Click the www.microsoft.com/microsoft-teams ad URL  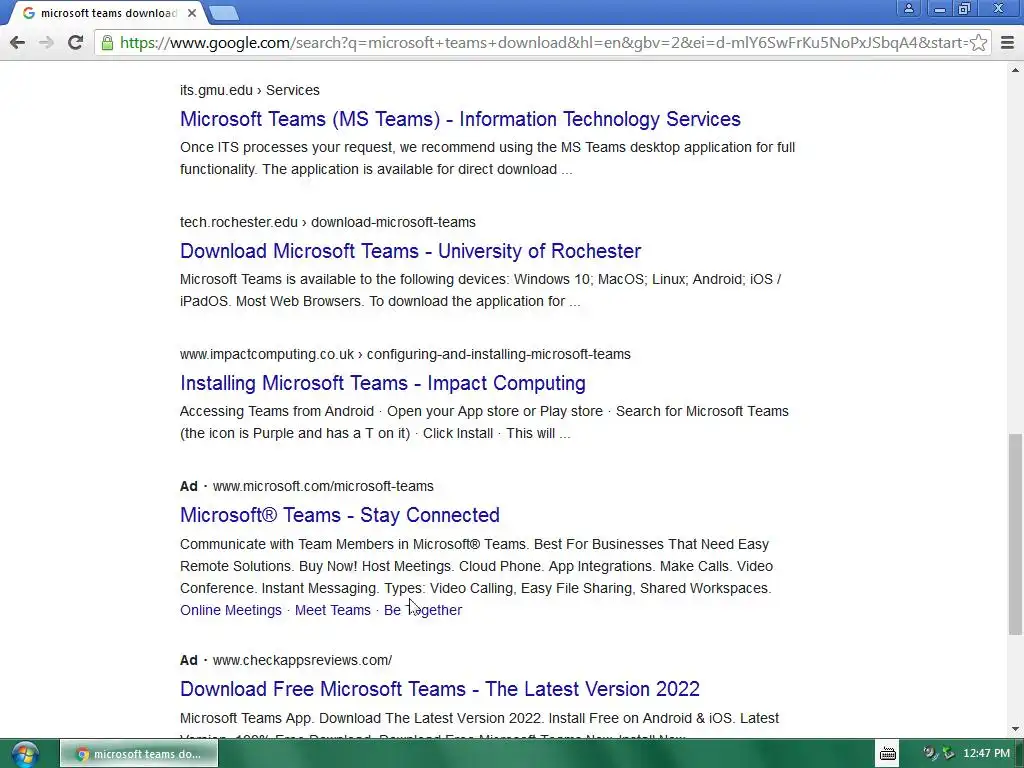(x=323, y=486)
